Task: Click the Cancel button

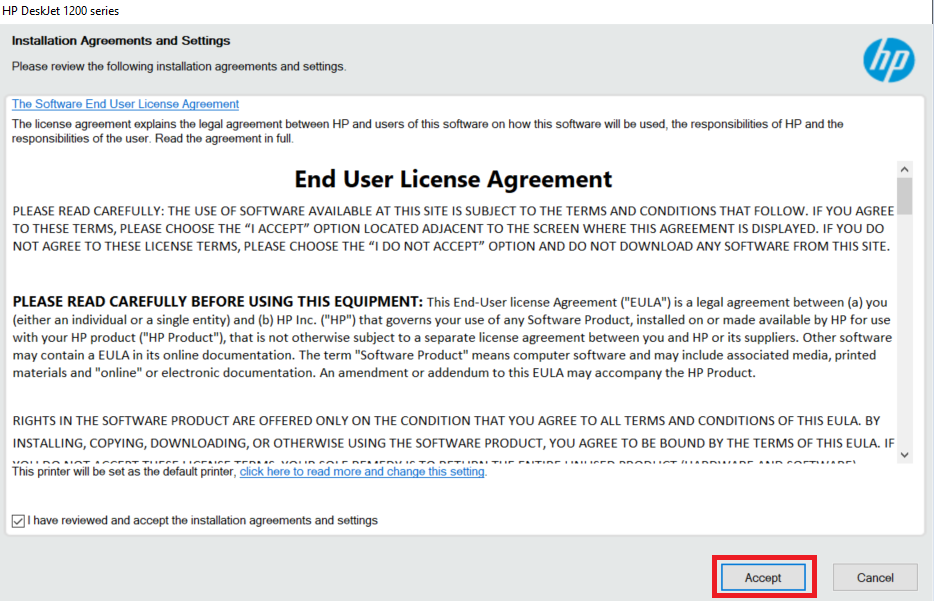Action: coord(875,577)
